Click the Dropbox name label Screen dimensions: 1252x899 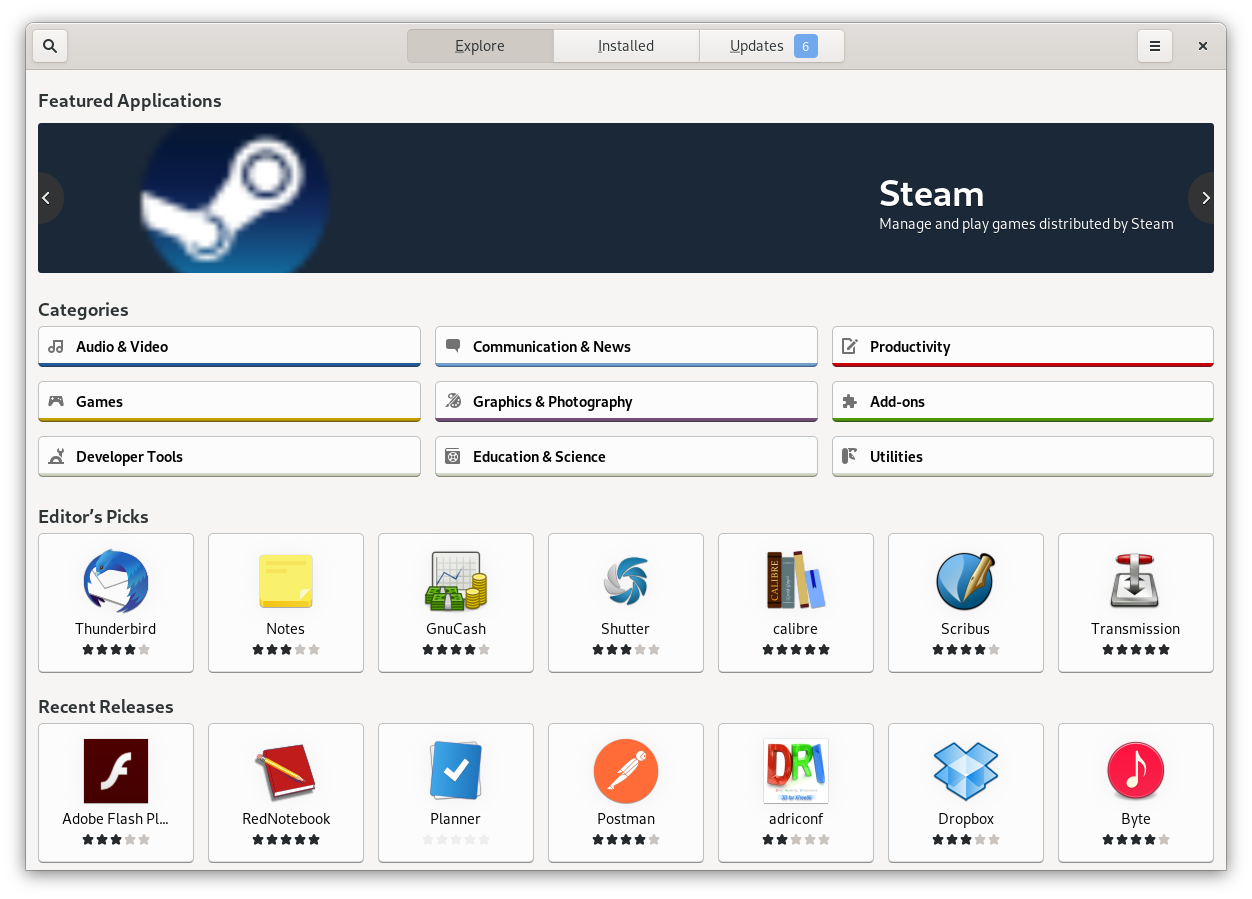966,819
